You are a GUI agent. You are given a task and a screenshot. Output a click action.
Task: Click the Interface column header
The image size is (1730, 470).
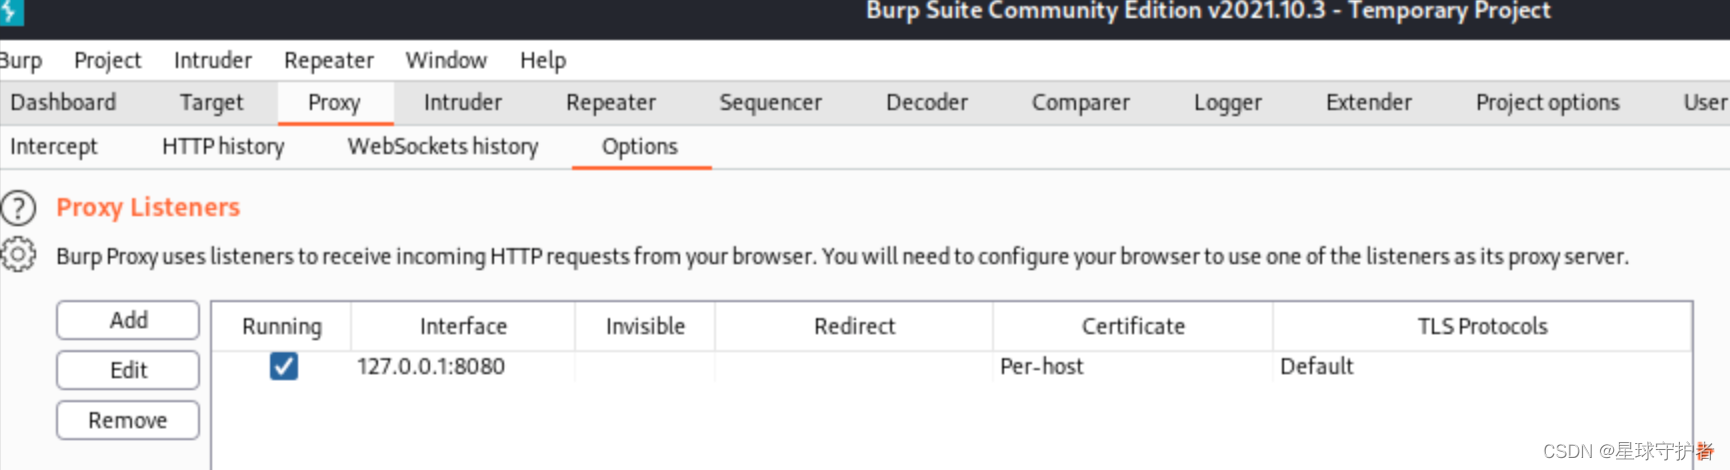tap(463, 327)
